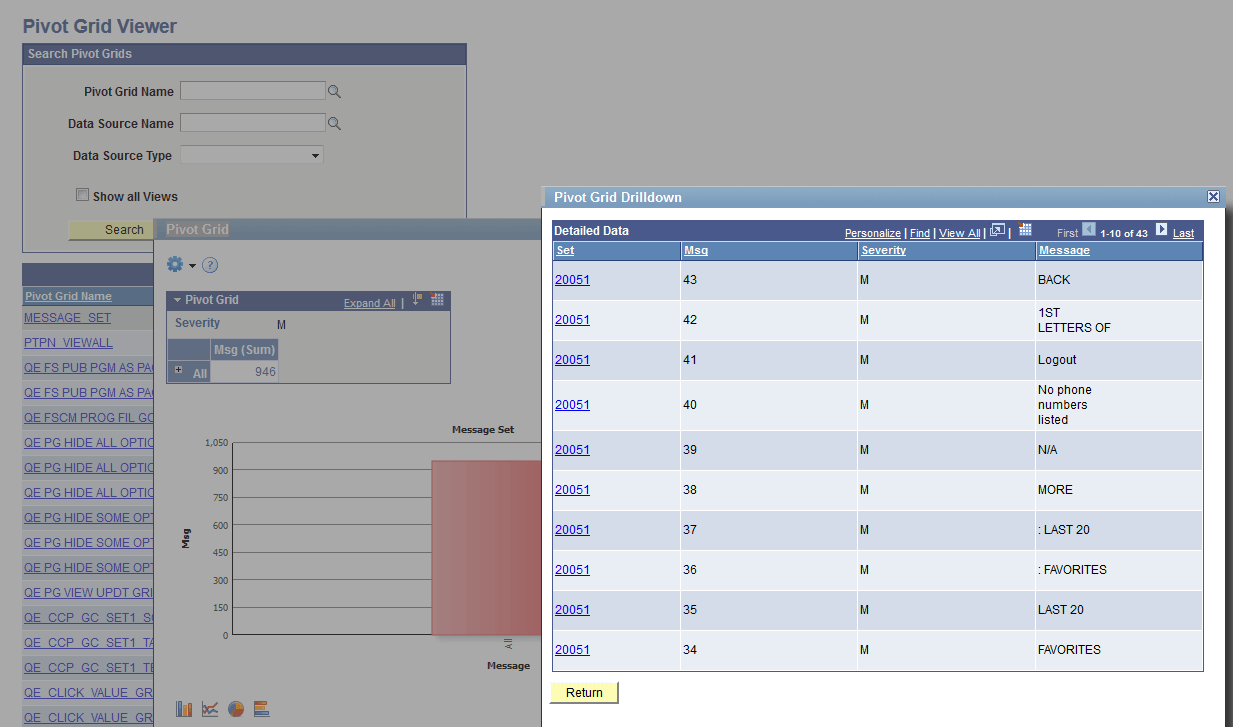This screenshot has width=1233, height=727.
Task: Choose the horizontal bar chart icon
Action: 261,708
